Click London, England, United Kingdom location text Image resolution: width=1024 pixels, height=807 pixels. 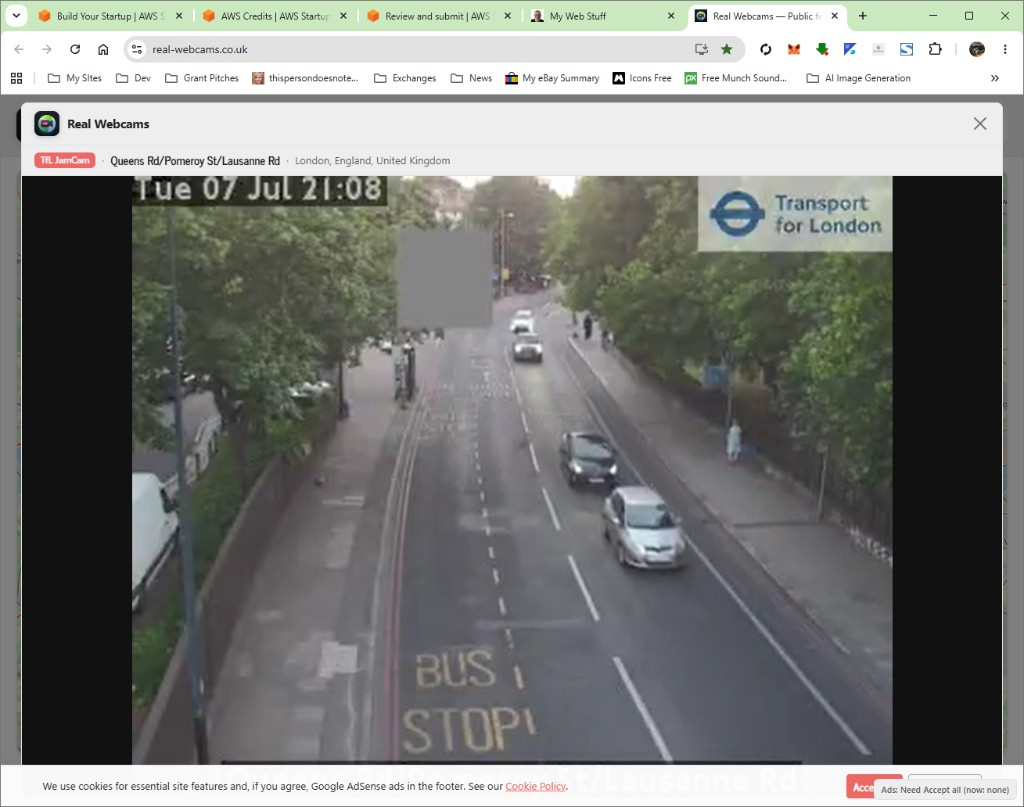pos(372,161)
